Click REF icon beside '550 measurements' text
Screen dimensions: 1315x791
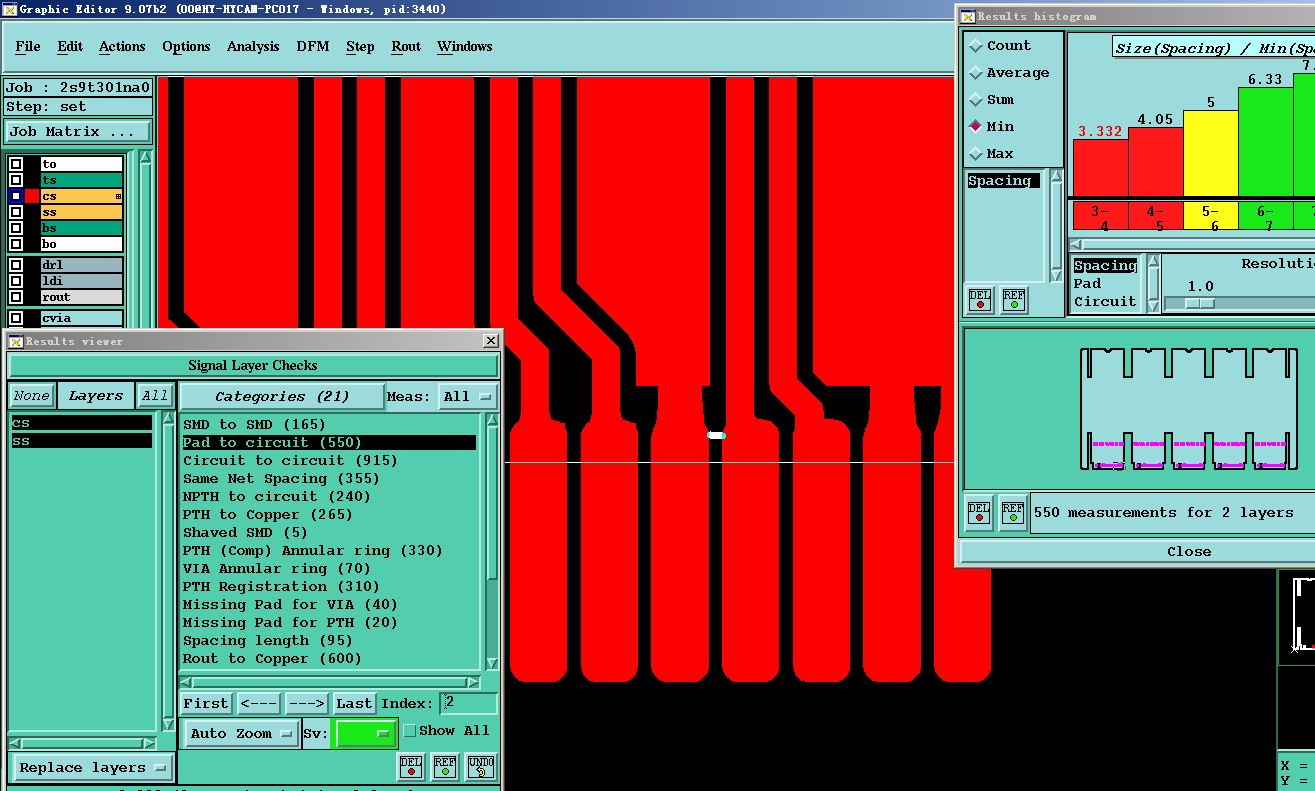click(1013, 512)
